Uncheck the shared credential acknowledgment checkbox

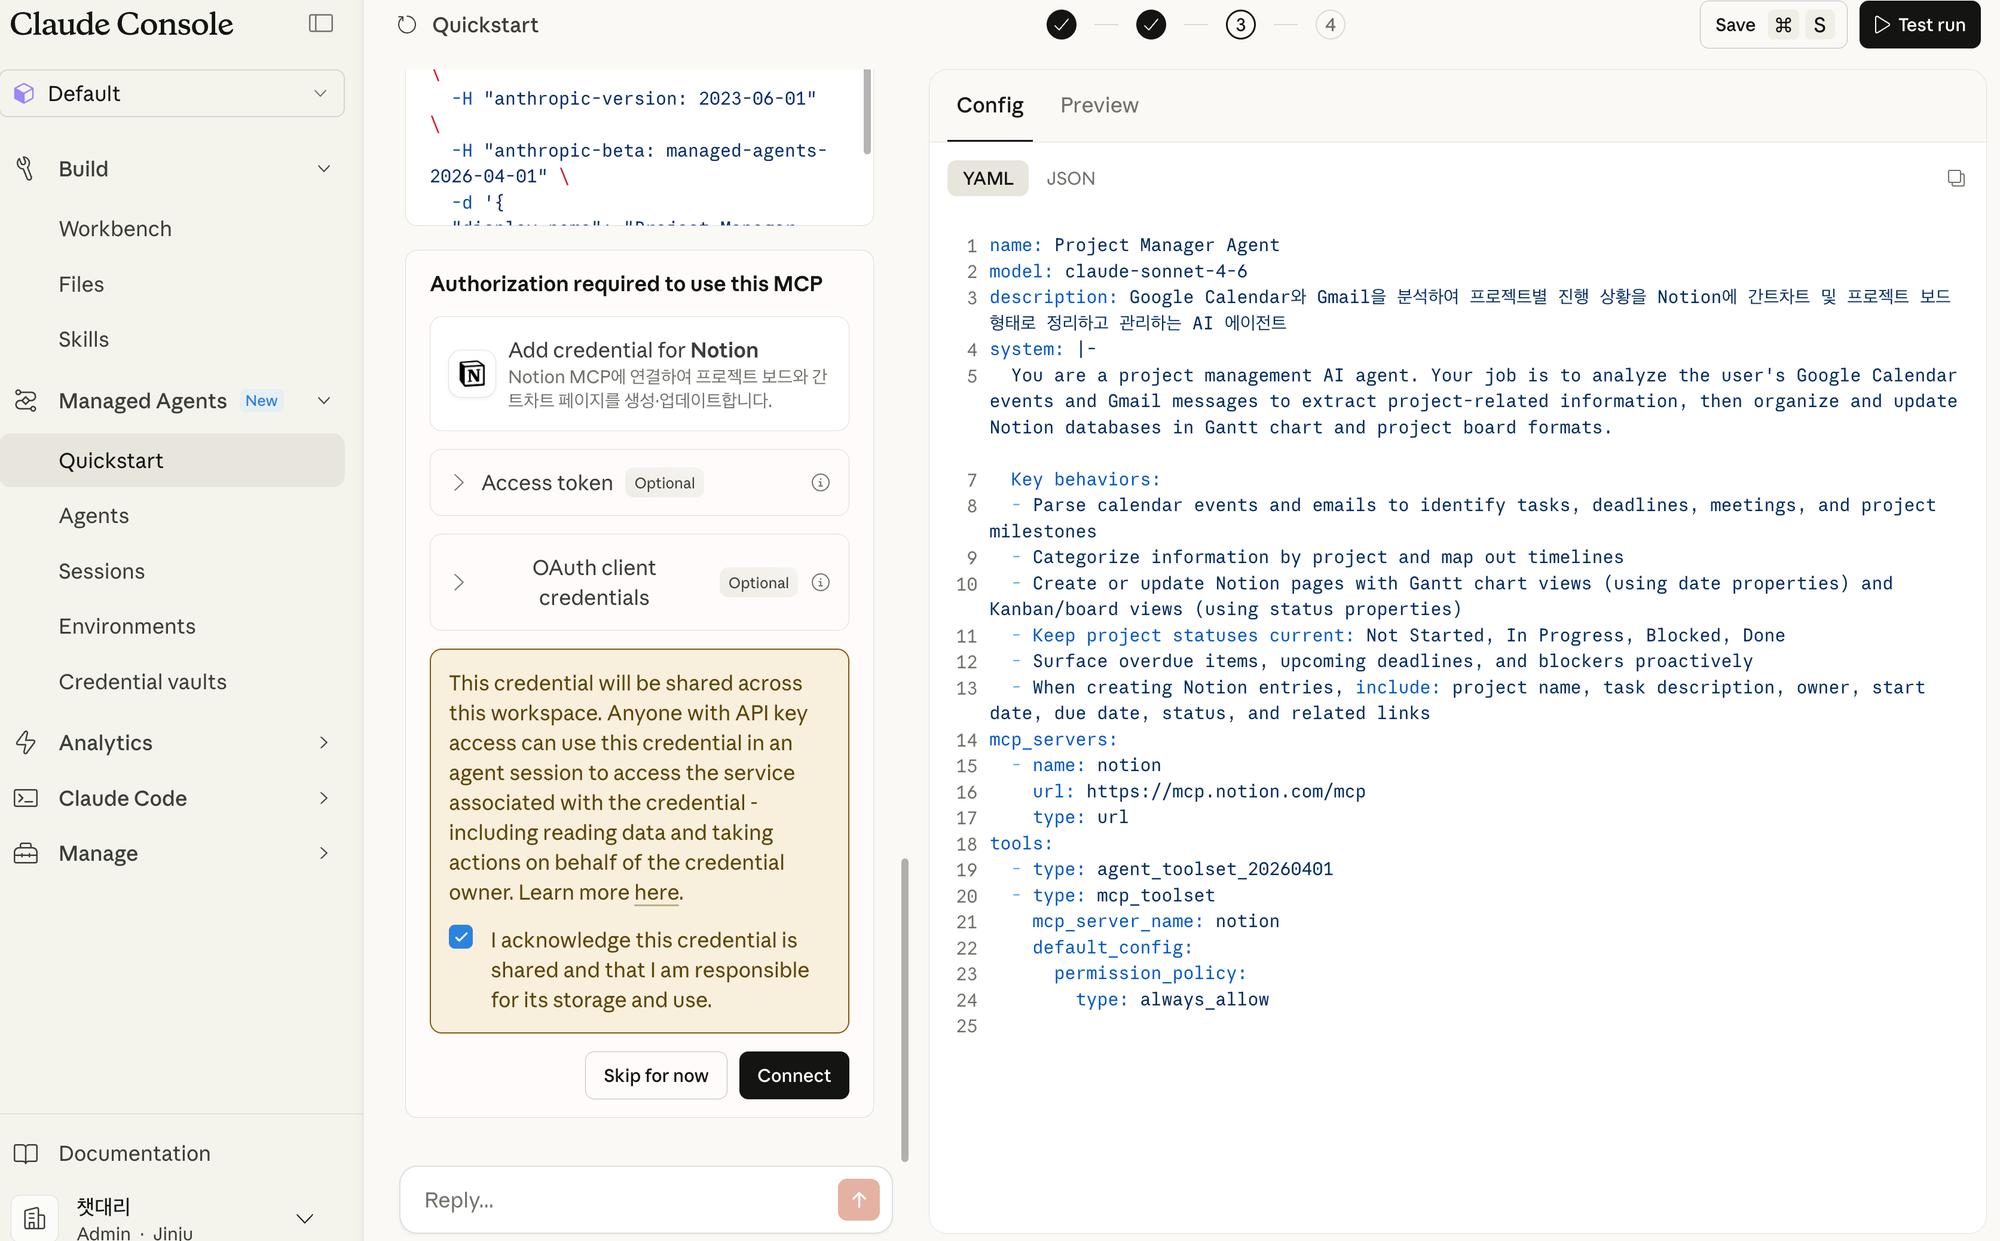coord(461,937)
